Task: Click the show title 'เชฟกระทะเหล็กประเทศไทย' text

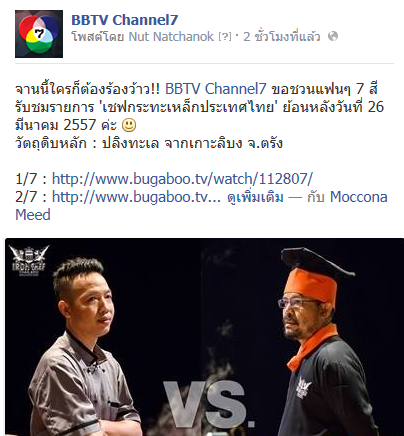Action: (189, 107)
